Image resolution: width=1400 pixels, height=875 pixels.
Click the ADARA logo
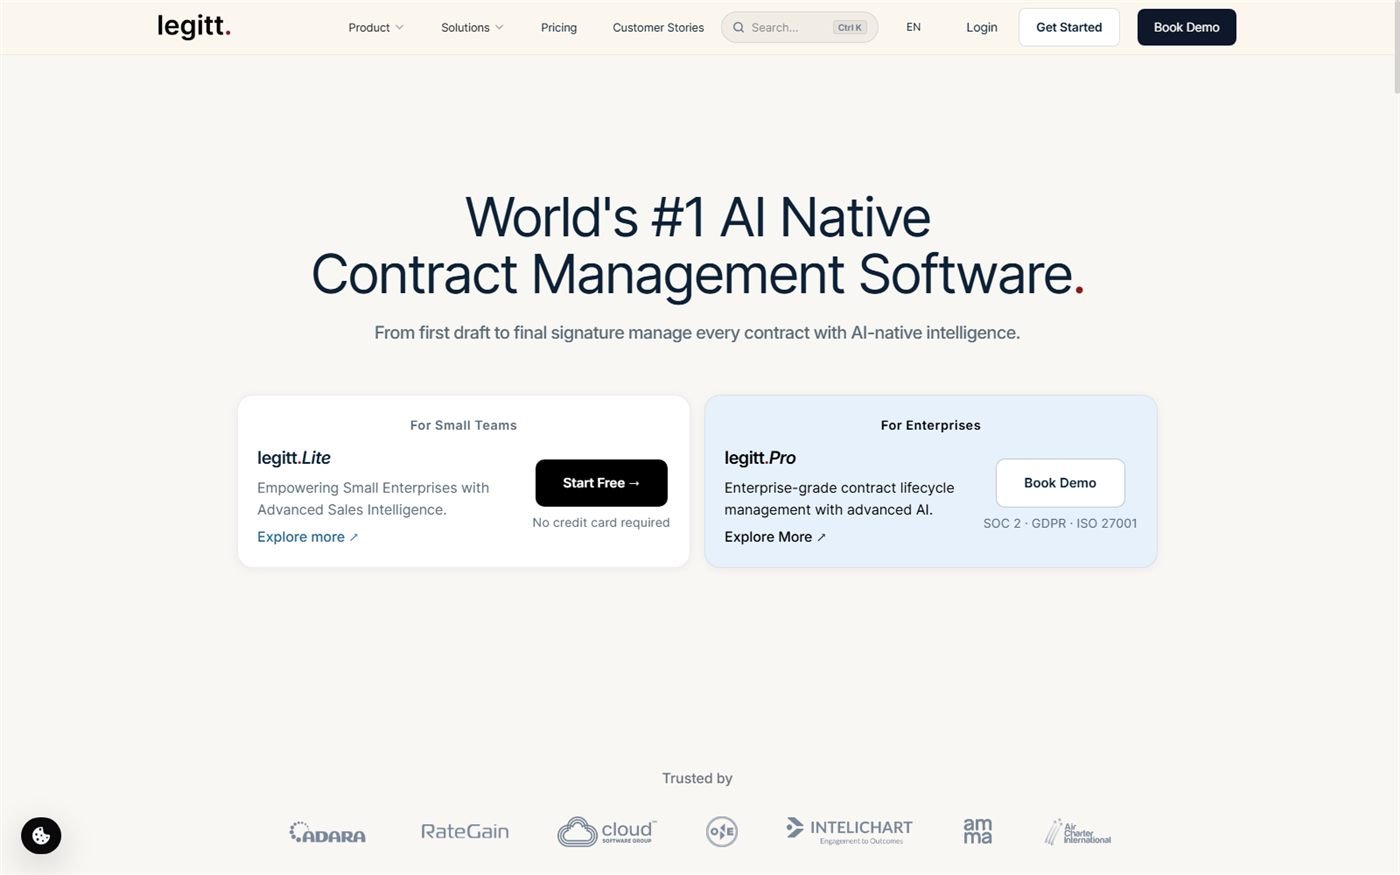(328, 832)
